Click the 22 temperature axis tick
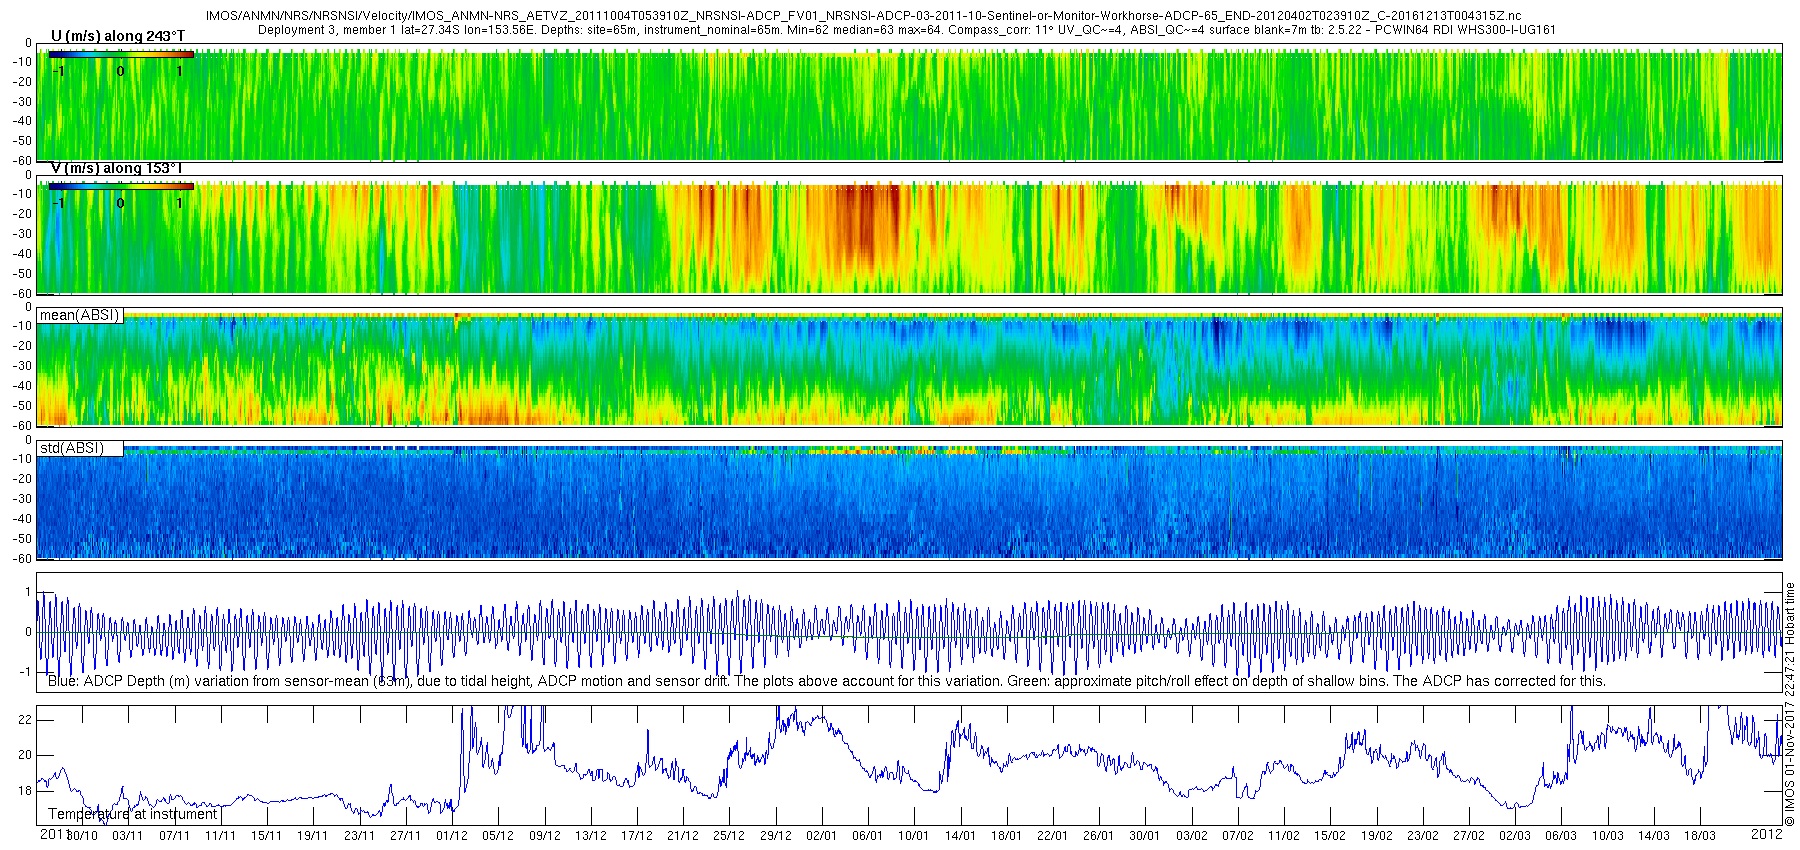The height and width of the screenshot is (850, 1800). 25,720
